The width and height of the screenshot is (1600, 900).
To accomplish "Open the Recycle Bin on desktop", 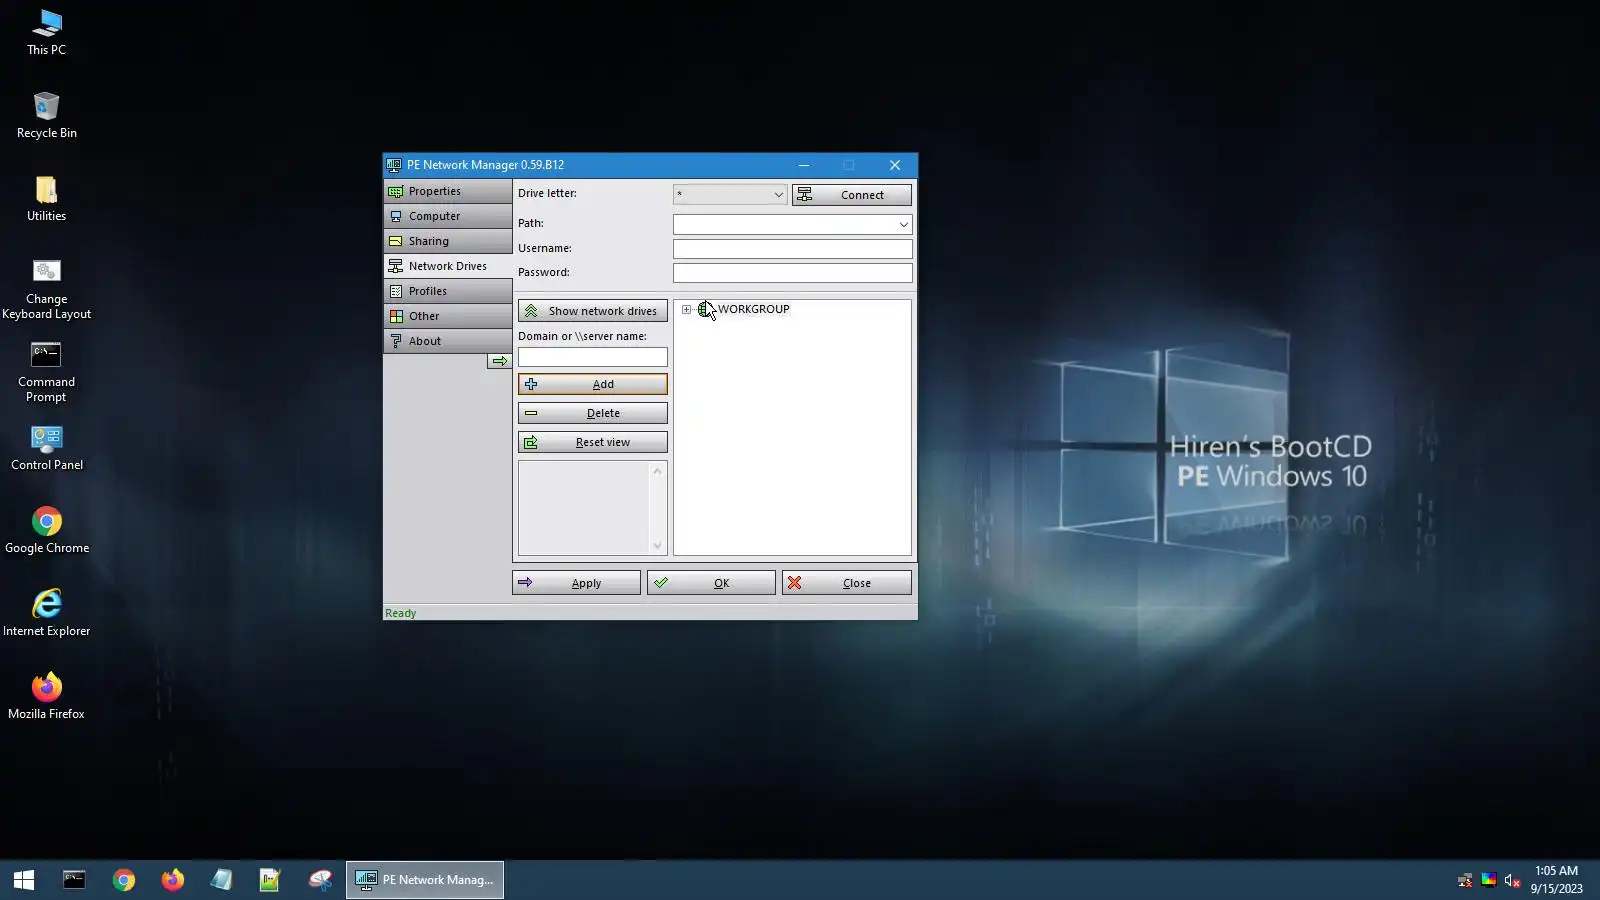I will (46, 115).
